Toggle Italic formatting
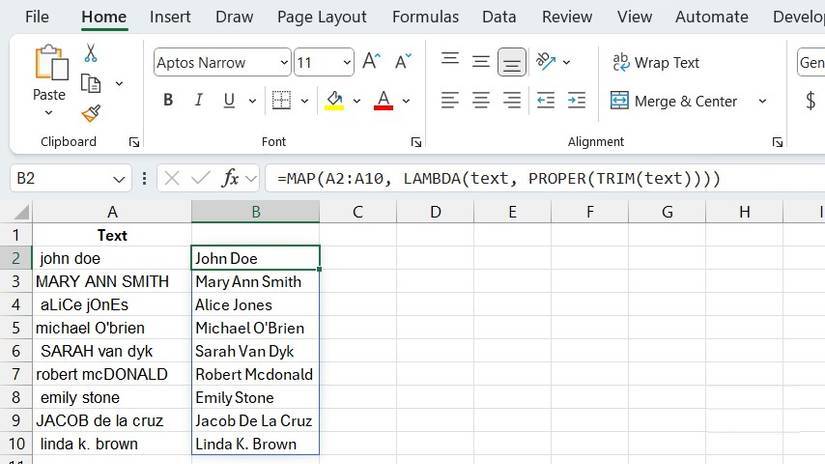Image resolution: width=825 pixels, height=464 pixels. tap(198, 100)
